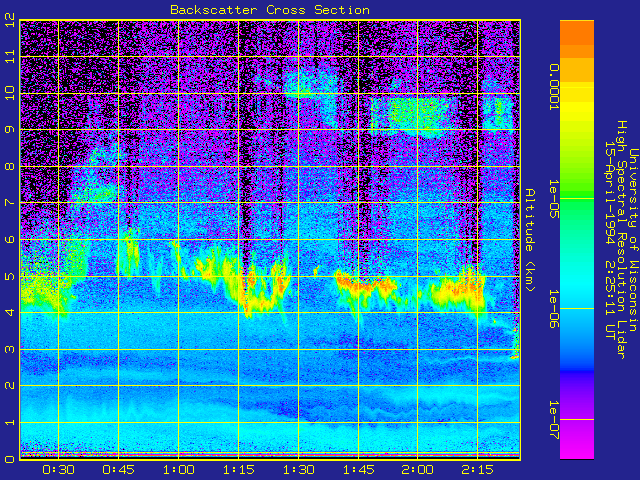Click the 'Backscatter Cross Section' title
The height and width of the screenshot is (480, 640).
270,10
